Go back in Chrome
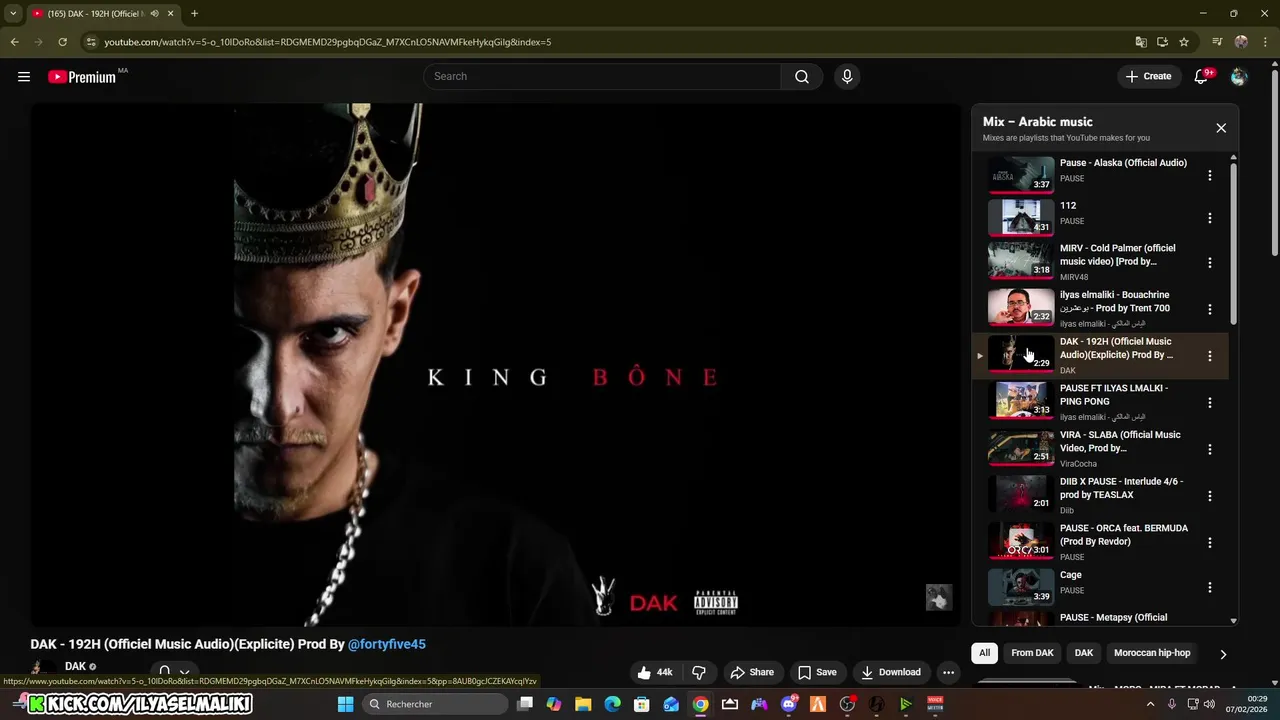 pos(14,42)
